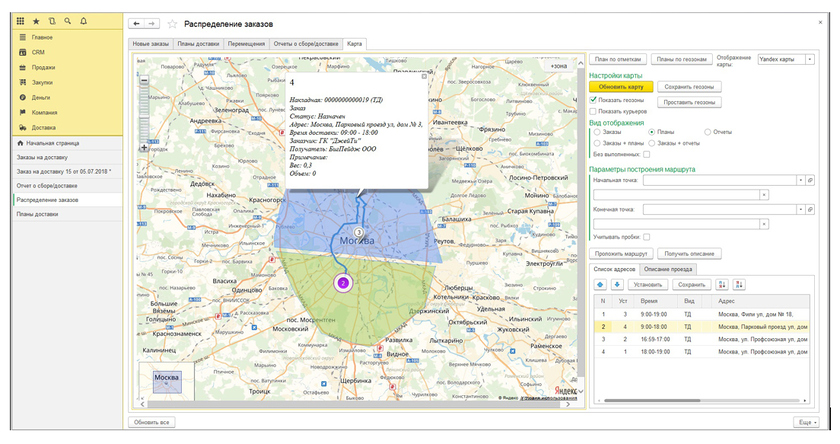Image resolution: width=840 pixels, height=444 pixels.
Task: Move address down with blue down arrow
Action: pos(616,284)
